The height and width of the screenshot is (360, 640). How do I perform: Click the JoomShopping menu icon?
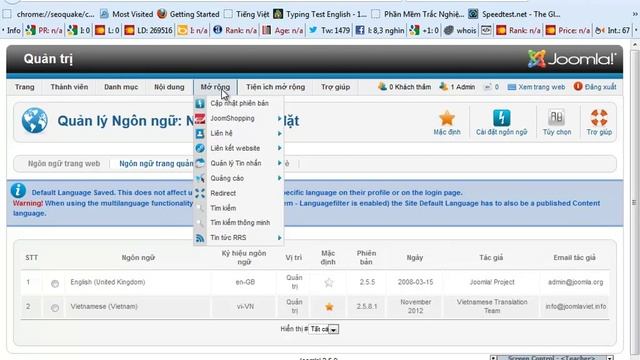(200, 118)
